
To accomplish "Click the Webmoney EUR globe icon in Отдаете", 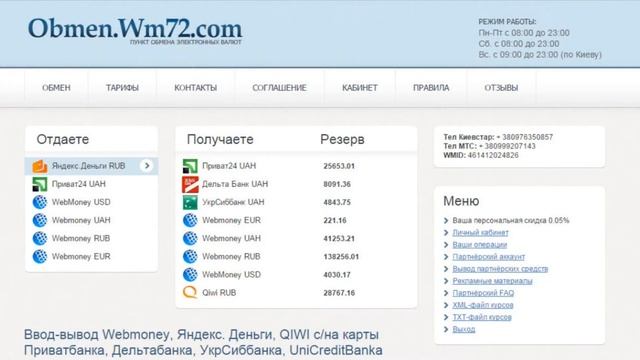I will tap(40, 256).
